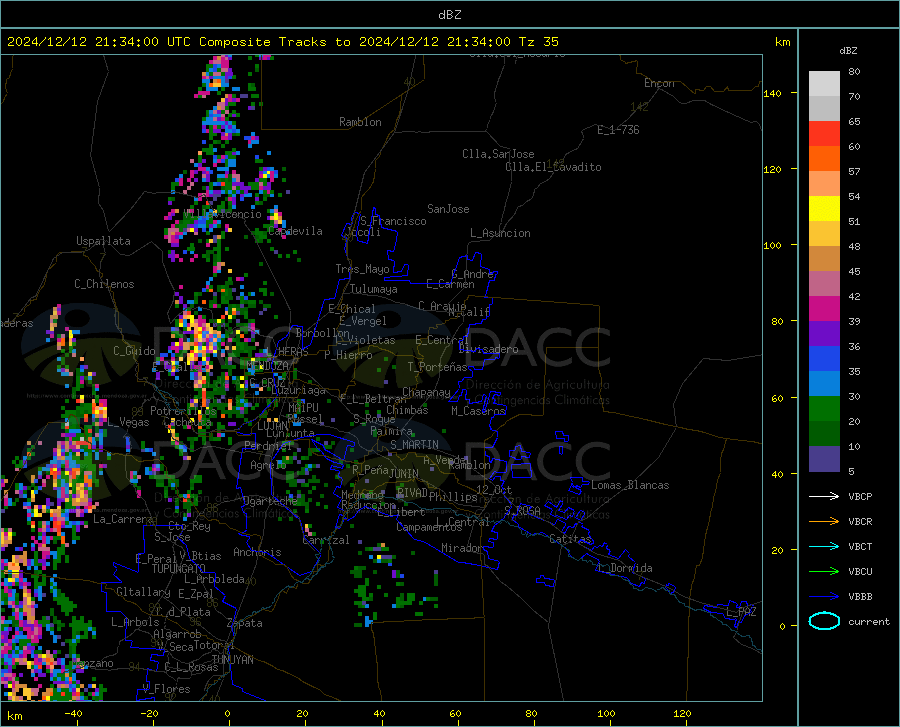This screenshot has width=900, height=727.
Task: Click the Chapanay place label
Action: pos(426,392)
